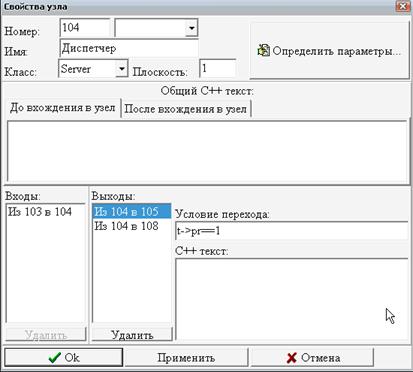This screenshot has width=413, height=372.
Task: Select output row Из 104 в 105
Action: pyautogui.click(x=132, y=212)
